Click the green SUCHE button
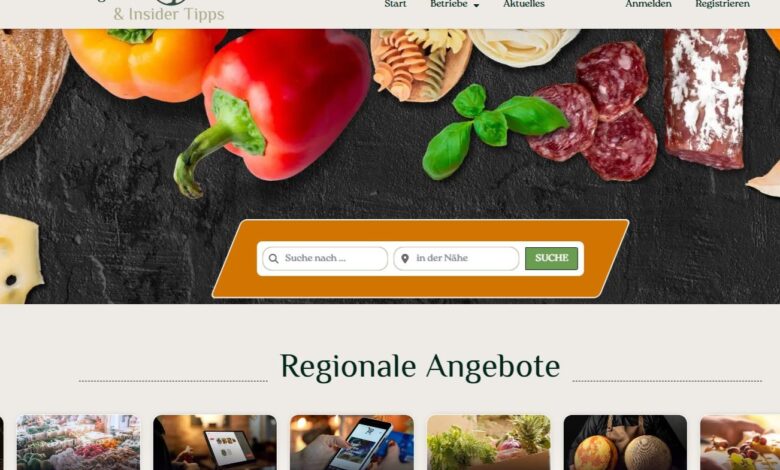Image resolution: width=780 pixels, height=470 pixels. click(551, 259)
